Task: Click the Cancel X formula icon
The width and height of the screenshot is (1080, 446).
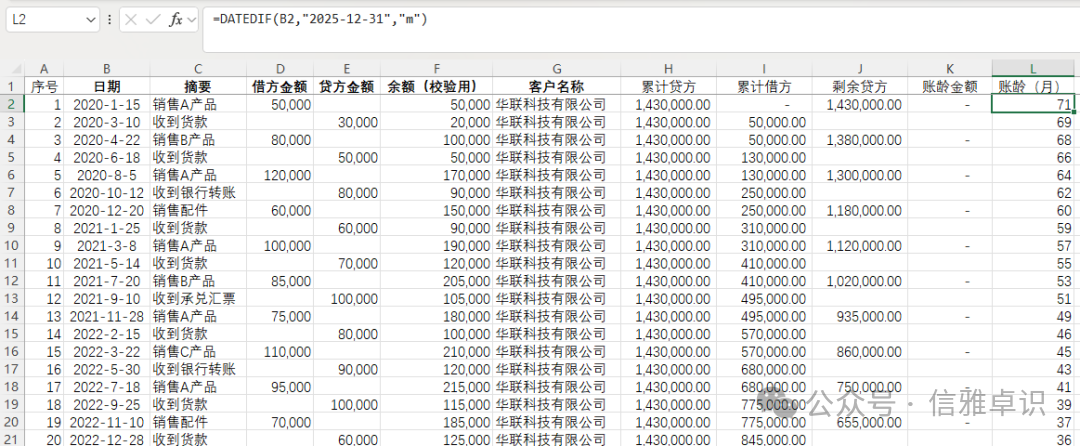Action: pyautogui.click(x=132, y=20)
